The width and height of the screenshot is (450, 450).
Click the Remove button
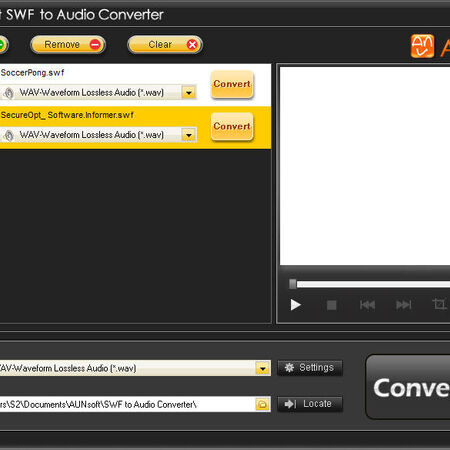point(68,45)
